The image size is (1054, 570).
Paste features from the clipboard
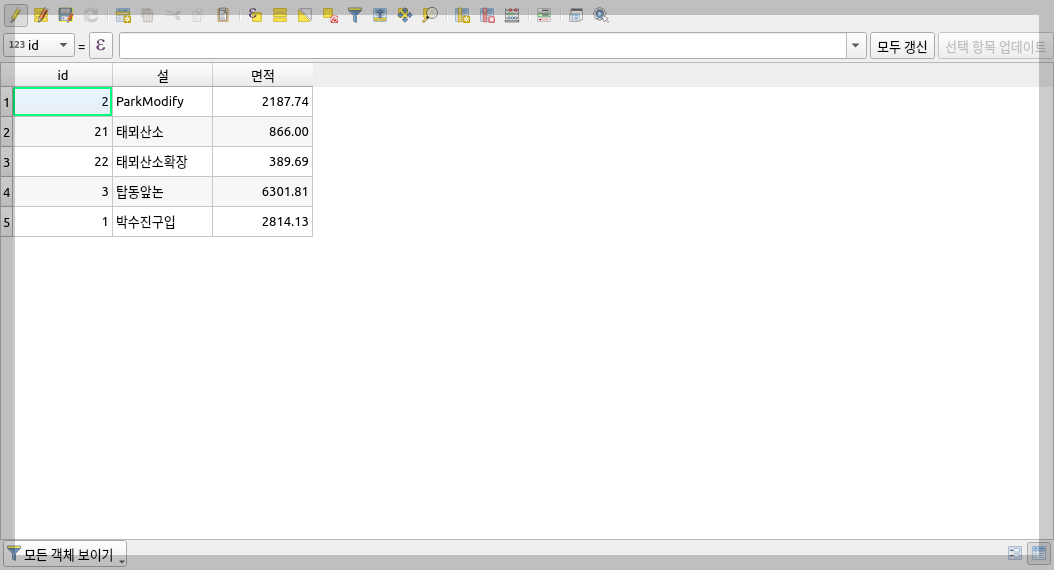222,15
